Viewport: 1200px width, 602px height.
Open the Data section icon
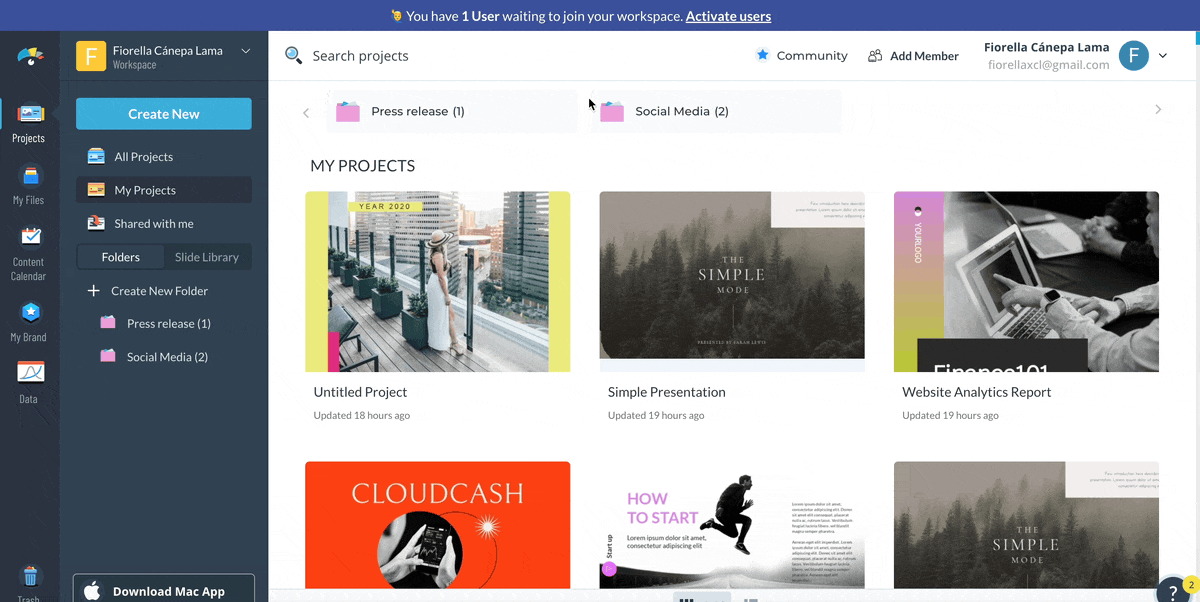click(x=30, y=373)
